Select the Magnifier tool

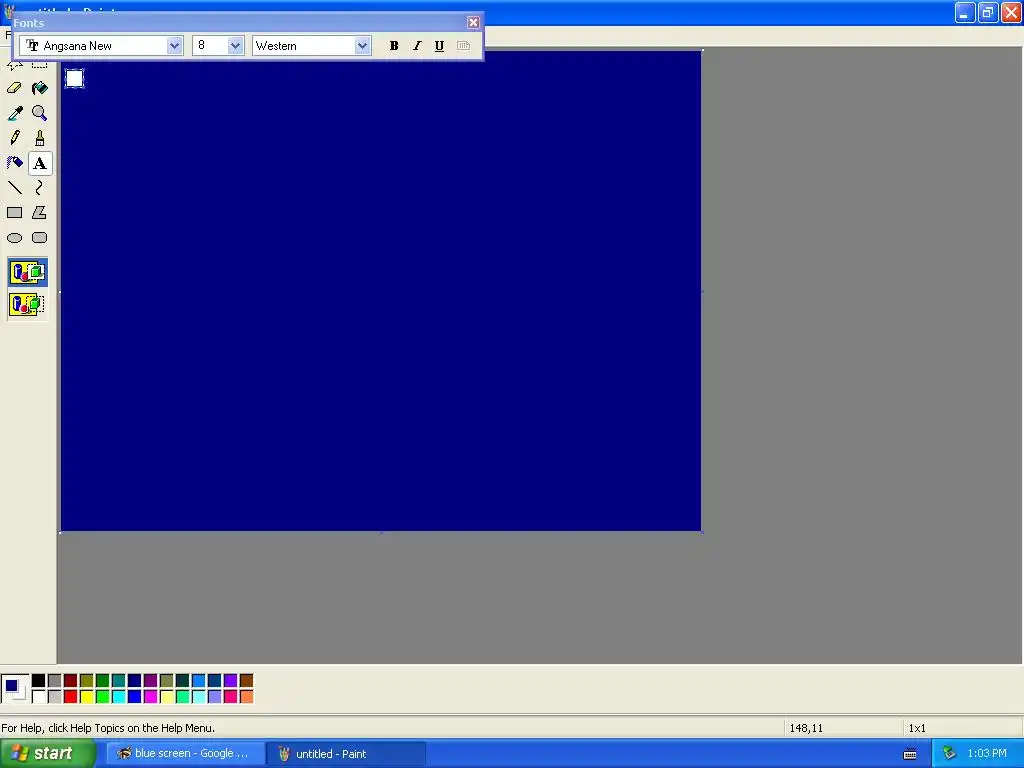[40, 113]
